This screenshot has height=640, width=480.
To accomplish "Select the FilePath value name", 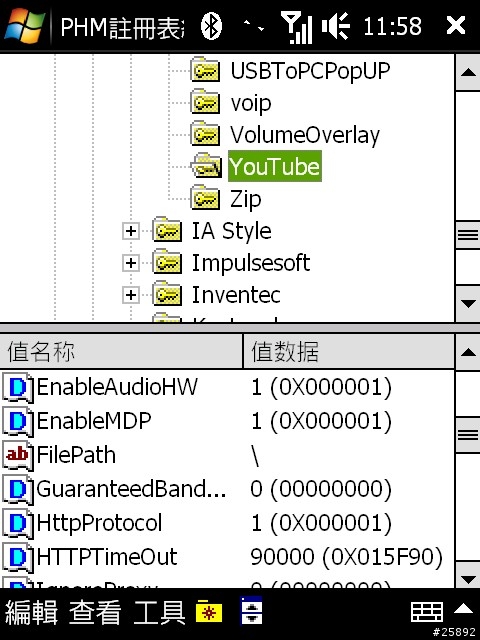I will 76,455.
